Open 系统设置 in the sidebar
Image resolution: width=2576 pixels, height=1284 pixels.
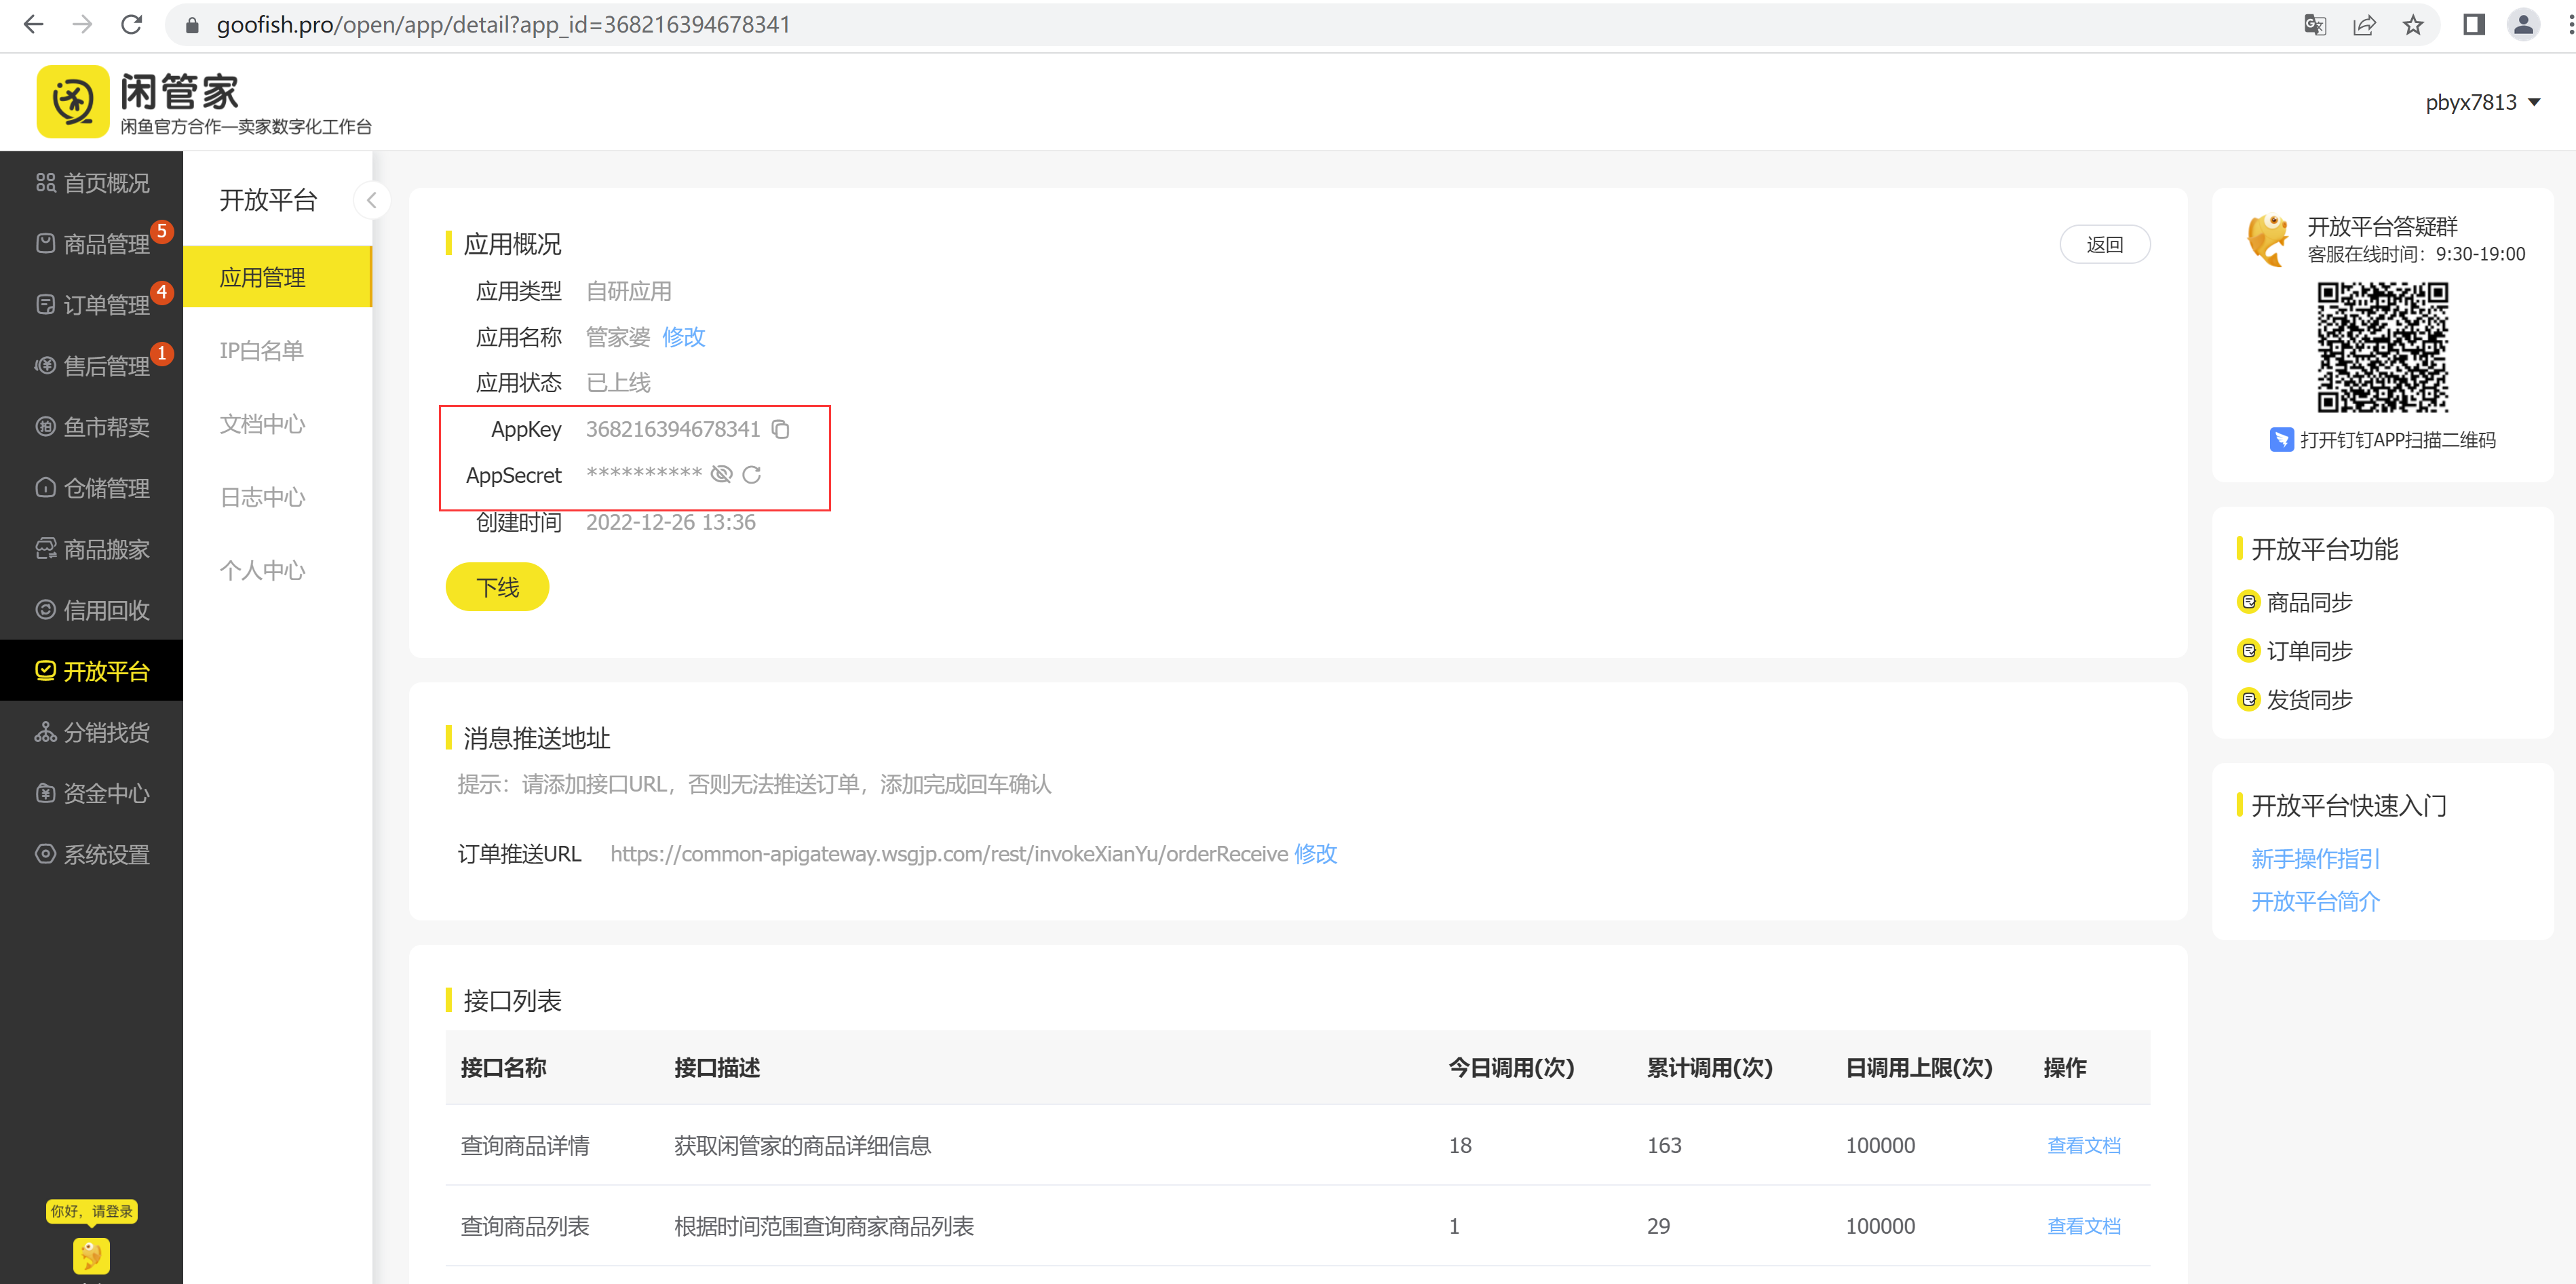91,854
